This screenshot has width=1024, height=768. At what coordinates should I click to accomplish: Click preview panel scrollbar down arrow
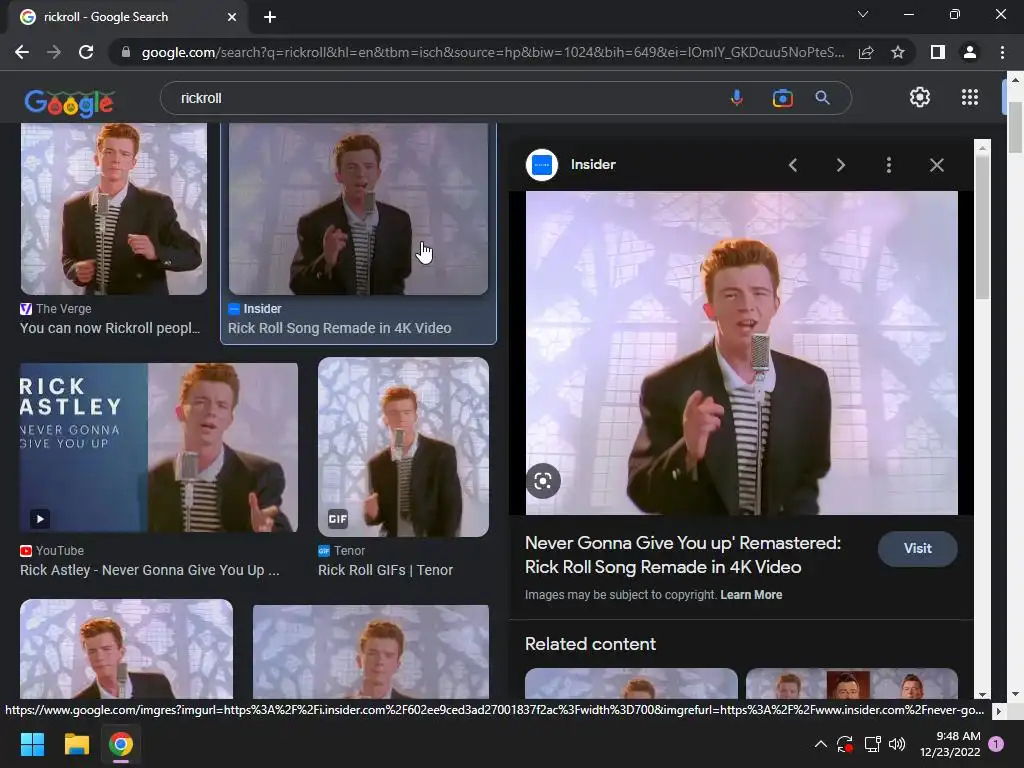tap(982, 694)
